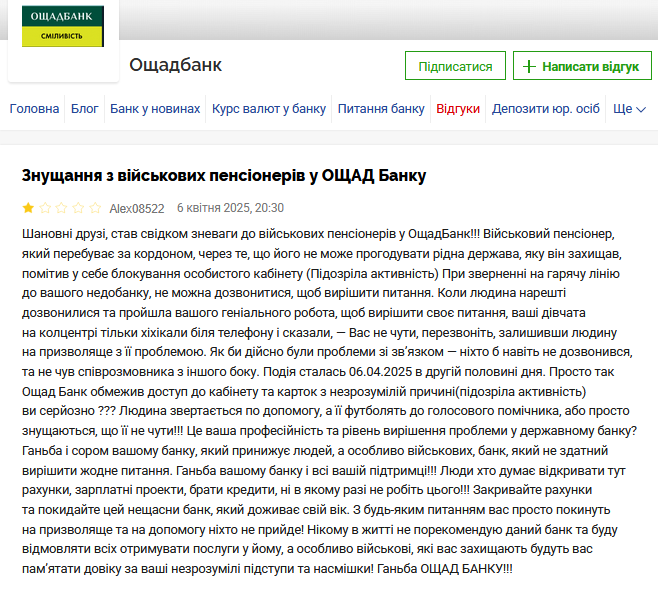Open the Ощадбанк bank name heading
This screenshot has width=658, height=590.
(x=176, y=66)
